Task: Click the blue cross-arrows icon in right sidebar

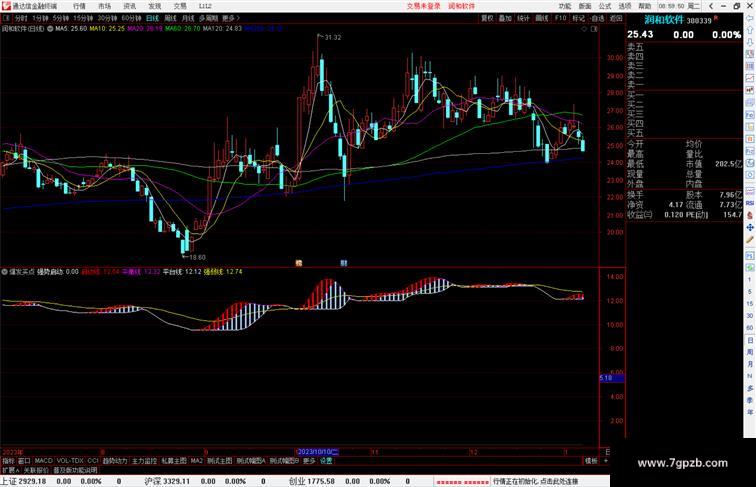Action: click(x=750, y=227)
